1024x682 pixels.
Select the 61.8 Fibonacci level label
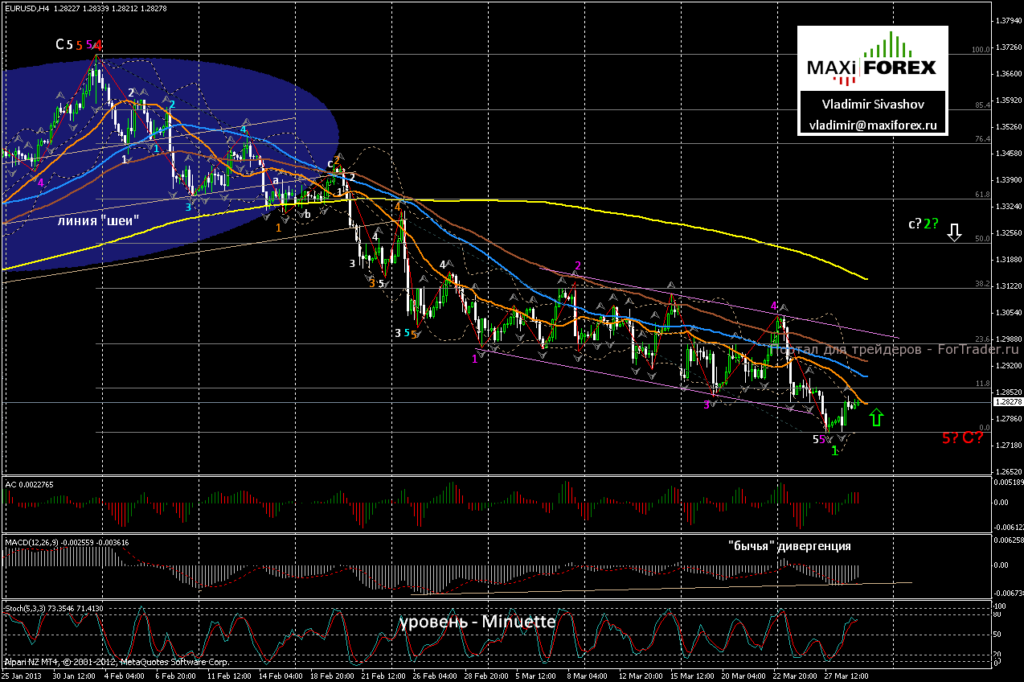coord(982,195)
